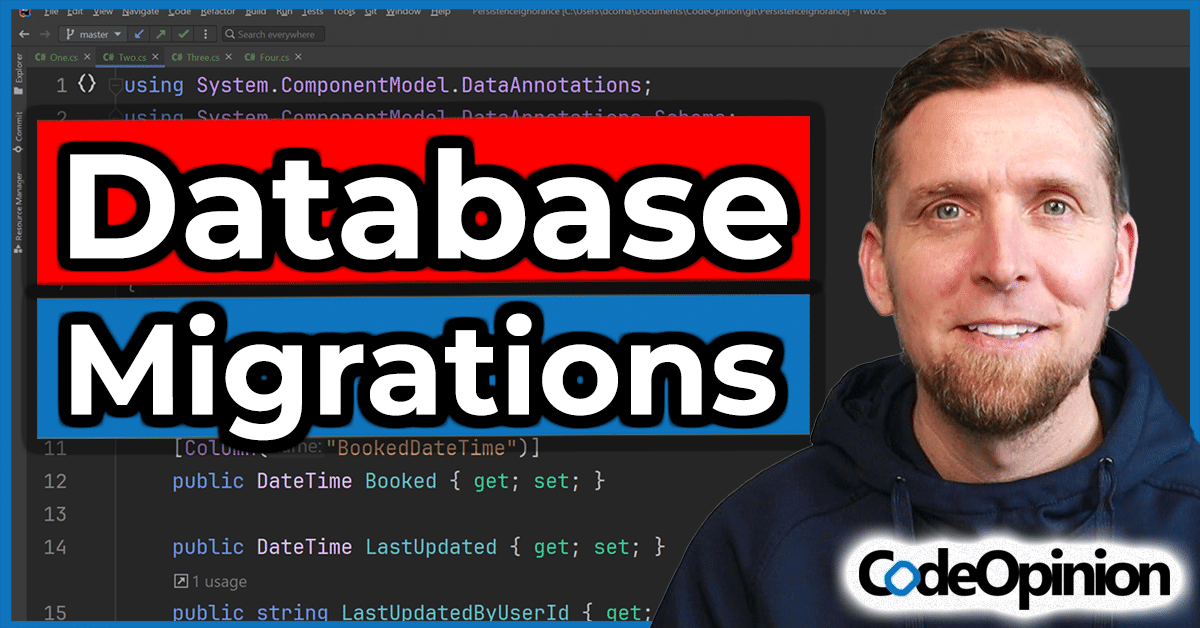Open the vertical three-dot VCS options
Image resolution: width=1200 pixels, height=628 pixels.
click(204, 34)
